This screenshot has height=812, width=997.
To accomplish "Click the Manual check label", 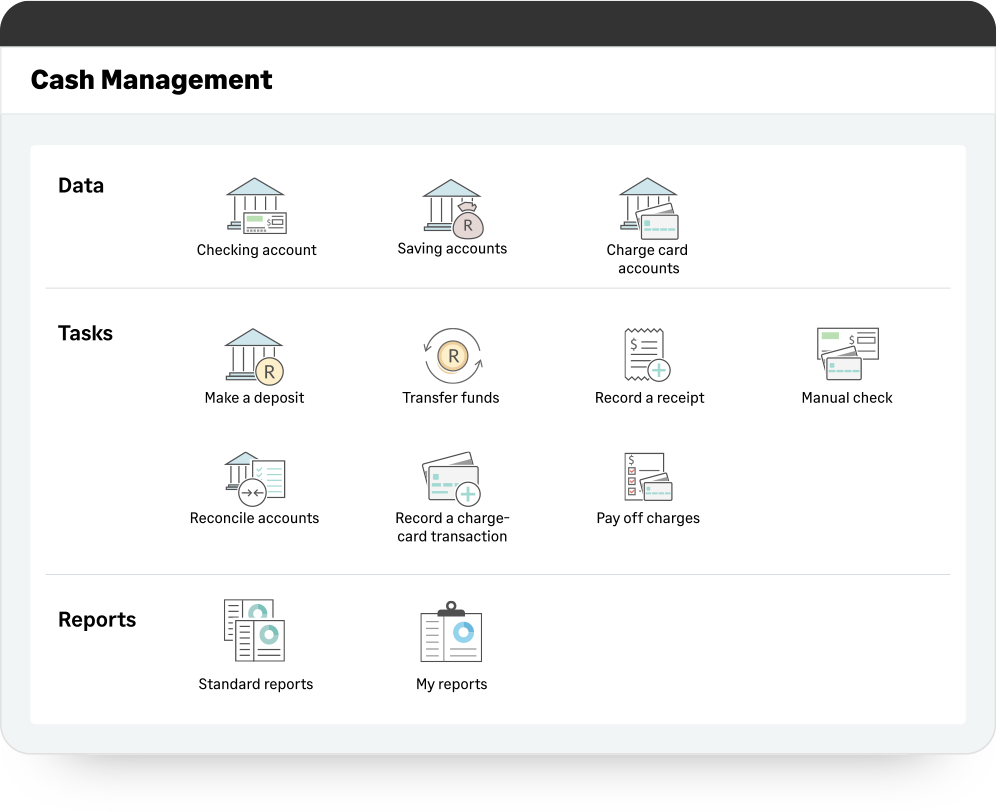I will [847, 398].
